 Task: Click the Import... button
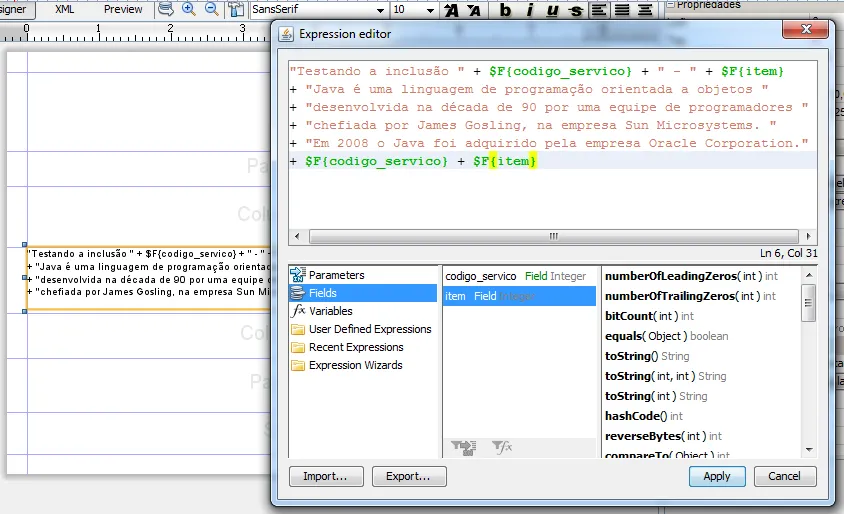325,476
